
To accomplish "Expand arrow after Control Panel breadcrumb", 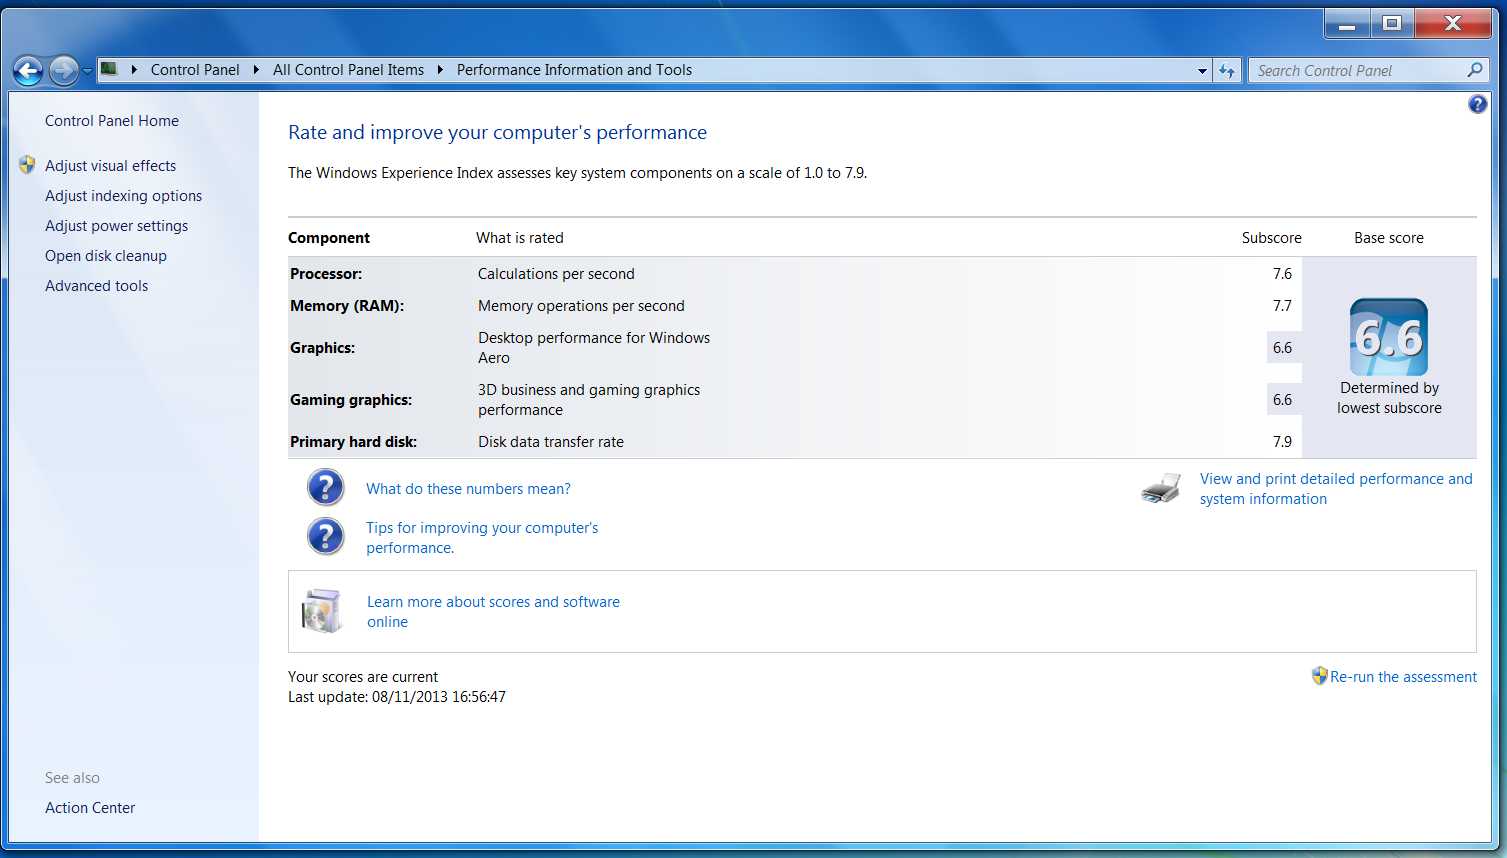I will tap(256, 70).
